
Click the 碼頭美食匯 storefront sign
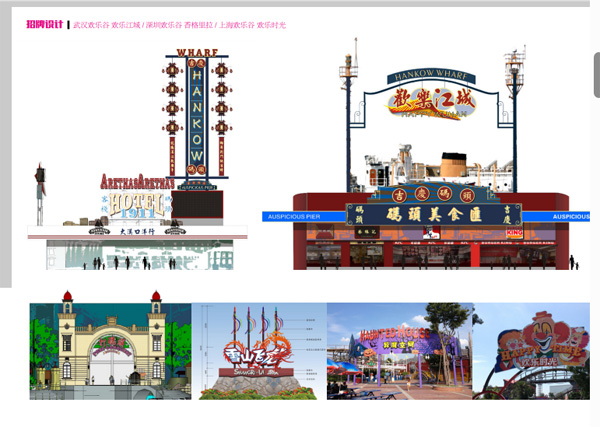[432, 215]
